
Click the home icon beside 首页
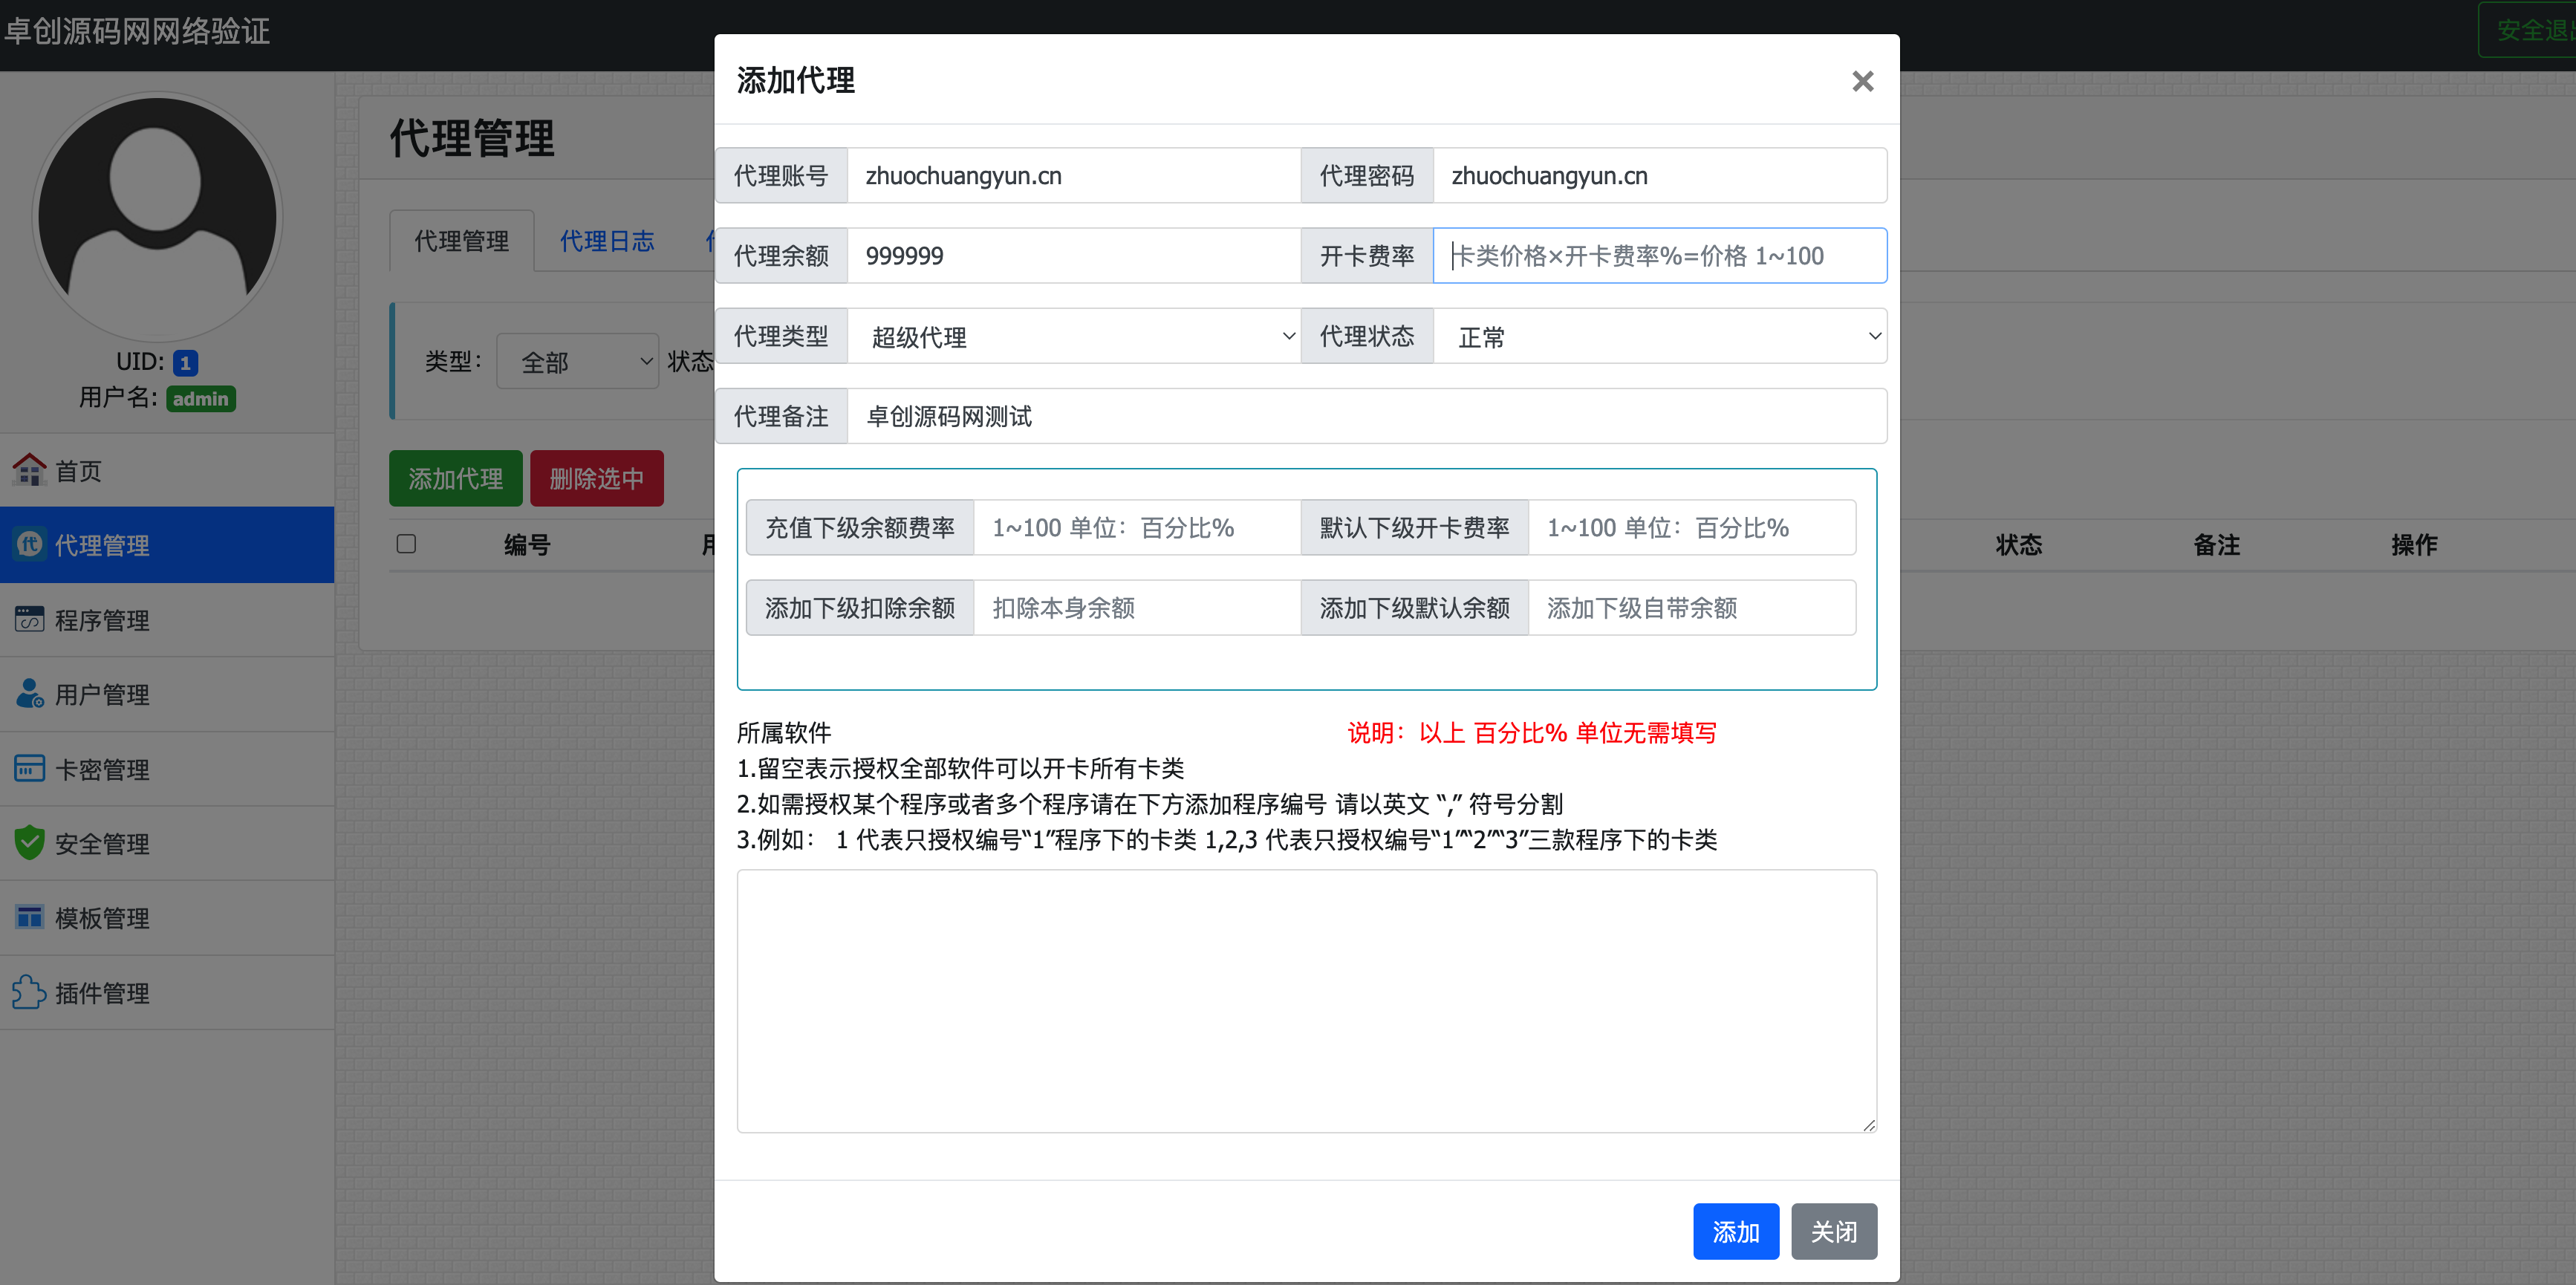tap(29, 470)
